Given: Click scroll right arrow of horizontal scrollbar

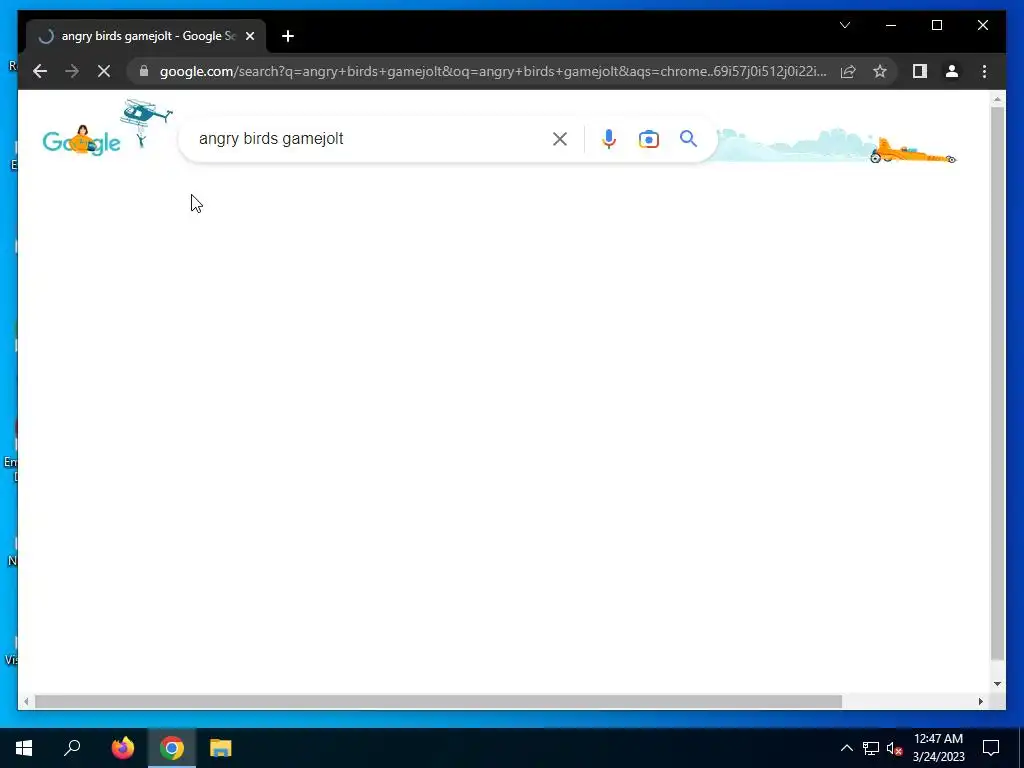Looking at the screenshot, I should coord(980,701).
